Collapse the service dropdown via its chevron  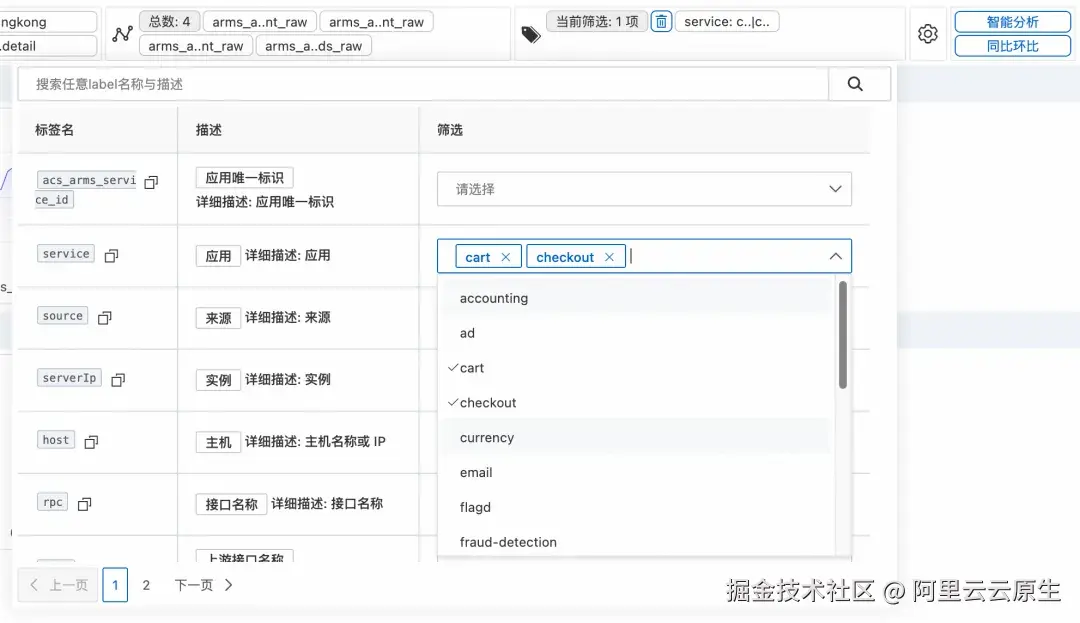click(835, 256)
